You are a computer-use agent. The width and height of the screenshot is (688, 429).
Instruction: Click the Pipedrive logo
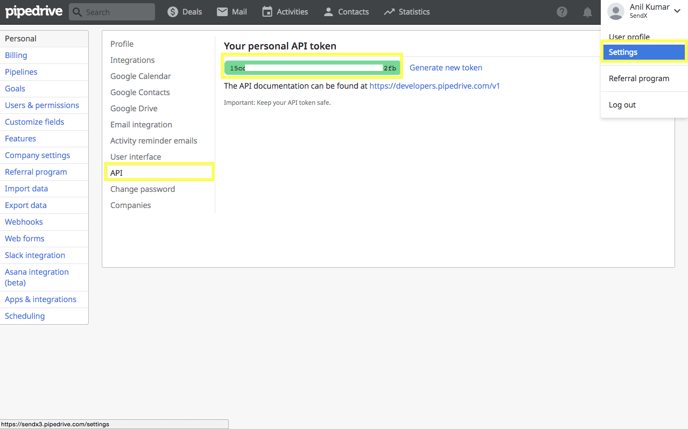pyautogui.click(x=33, y=11)
